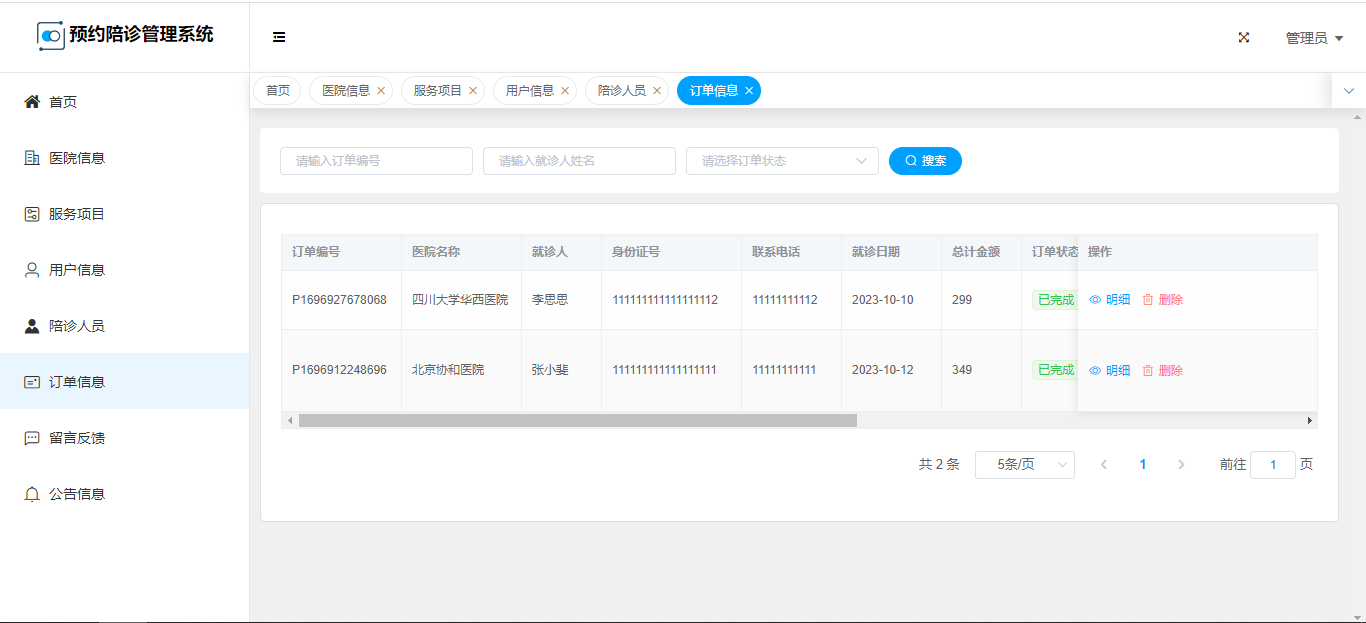Expand the 请选择订单状态 dropdown
The height and width of the screenshot is (623, 1366).
point(781,161)
